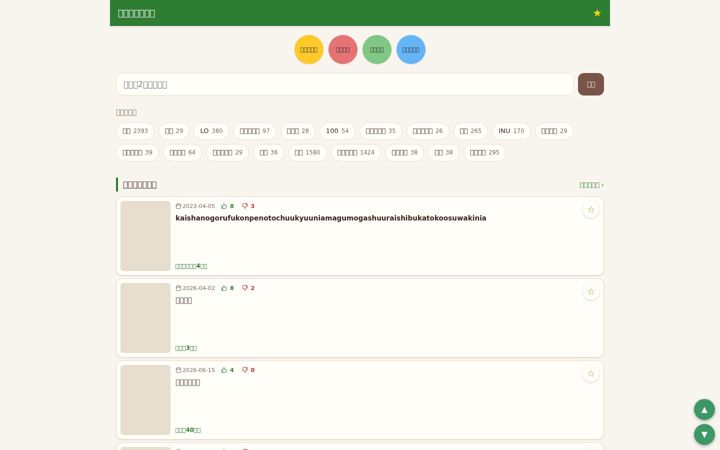Dislike the 2026-04-02 post with thumbs-down

pyautogui.click(x=245, y=288)
